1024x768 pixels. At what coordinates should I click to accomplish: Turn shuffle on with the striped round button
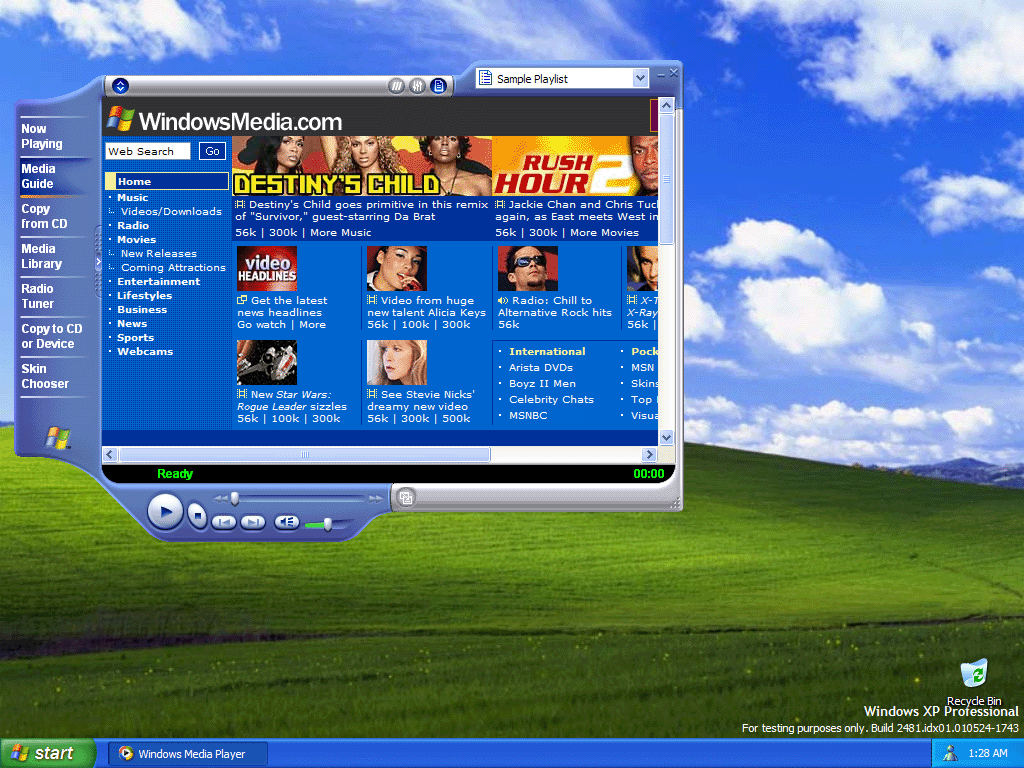396,86
